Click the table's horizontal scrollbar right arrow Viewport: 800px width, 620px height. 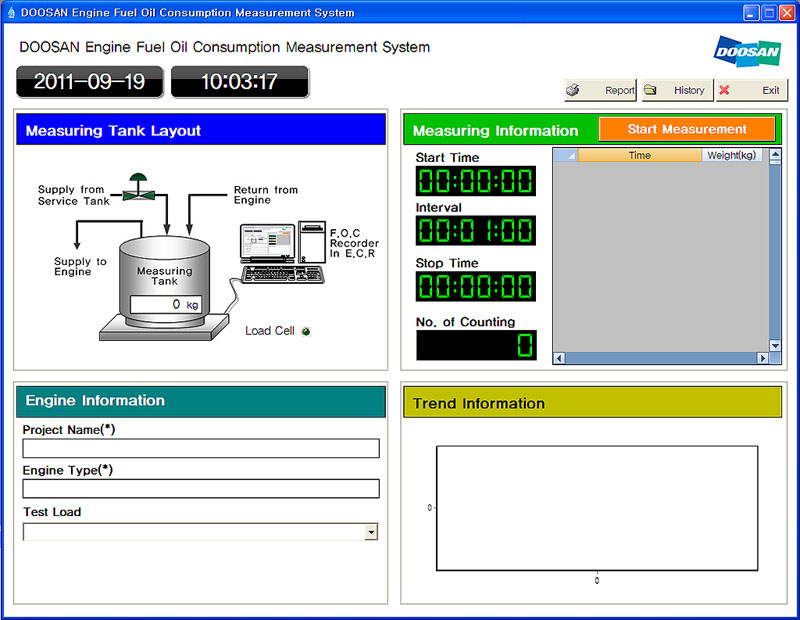pos(762,358)
